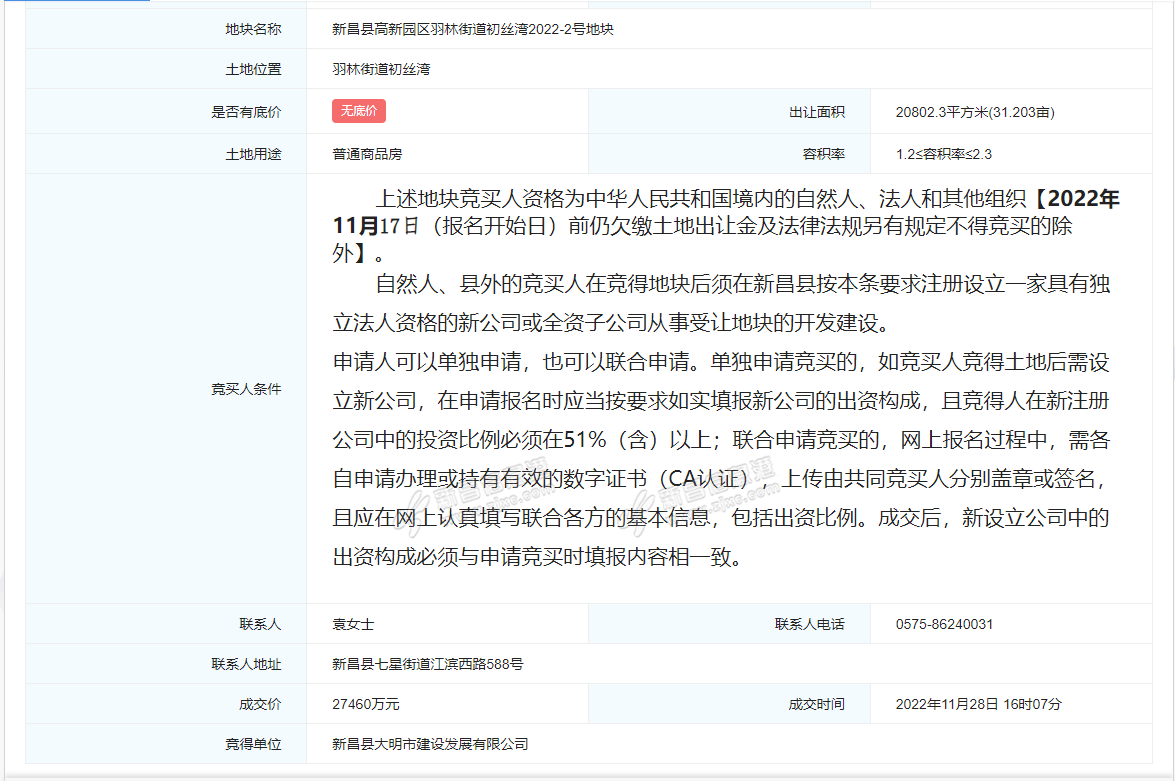
Task: Click the 土地位置 value 羽林街道初丝湾
Action: pos(381,69)
